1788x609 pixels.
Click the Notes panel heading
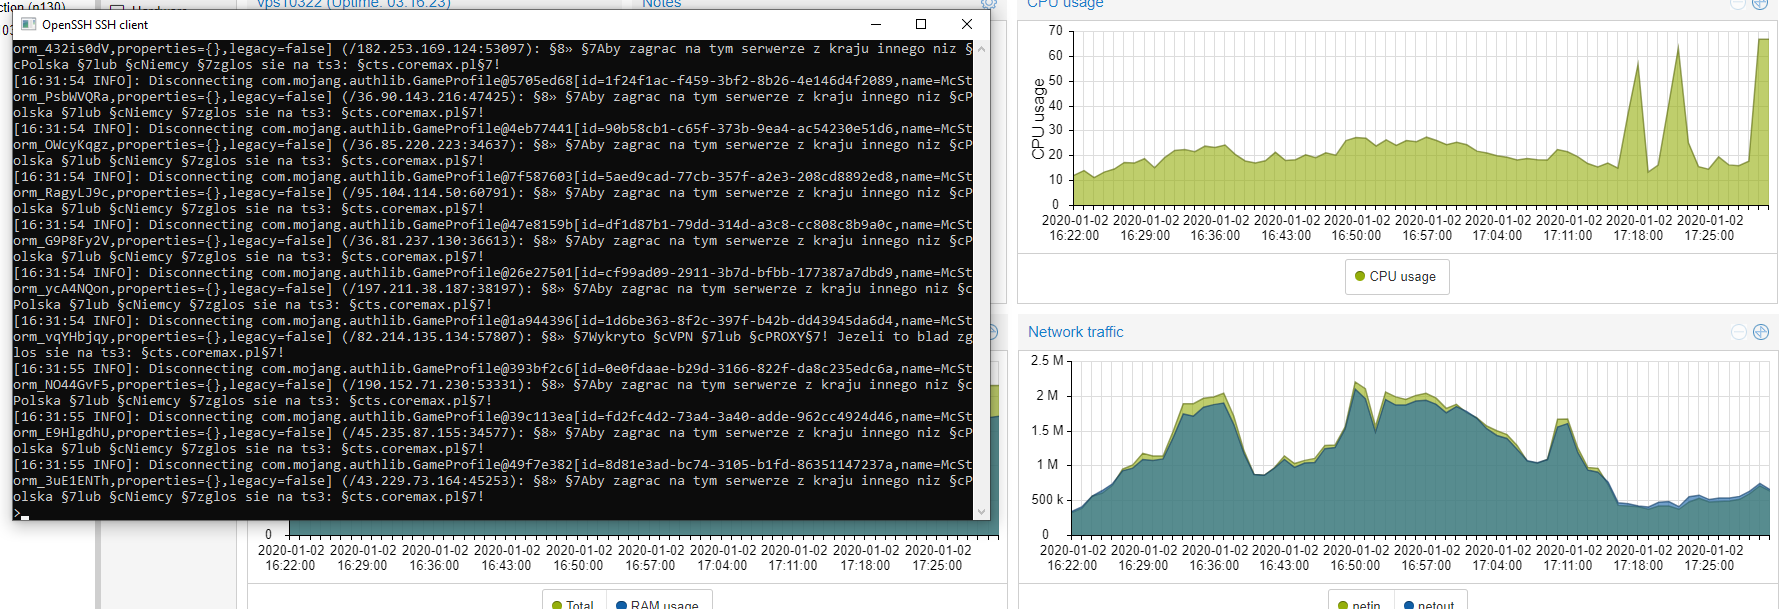pyautogui.click(x=661, y=4)
